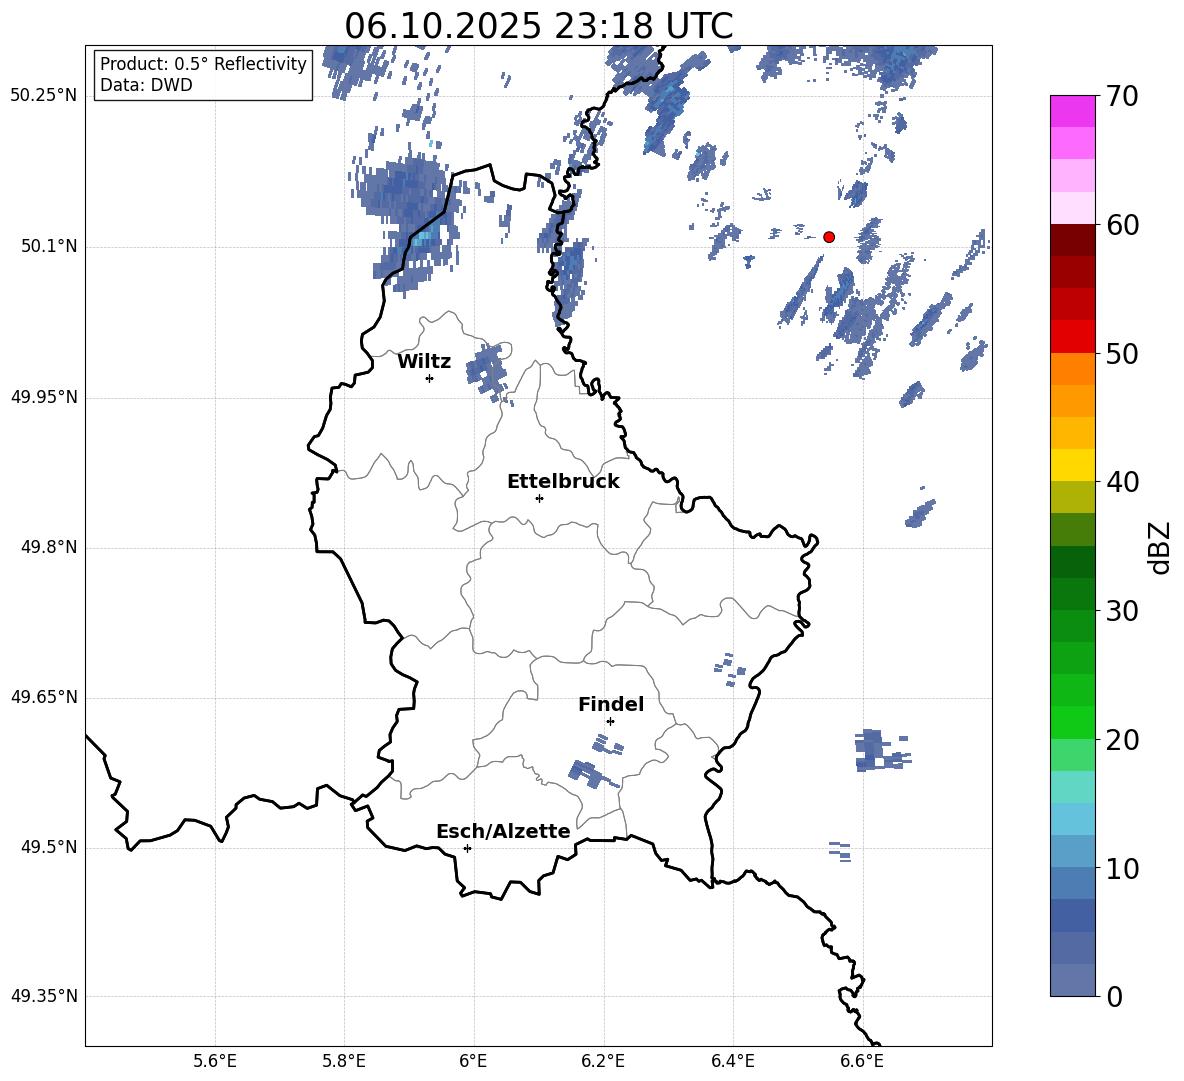Click the 49.5°N latitude label
Screen dimensions: 1184x1081
click(49, 847)
